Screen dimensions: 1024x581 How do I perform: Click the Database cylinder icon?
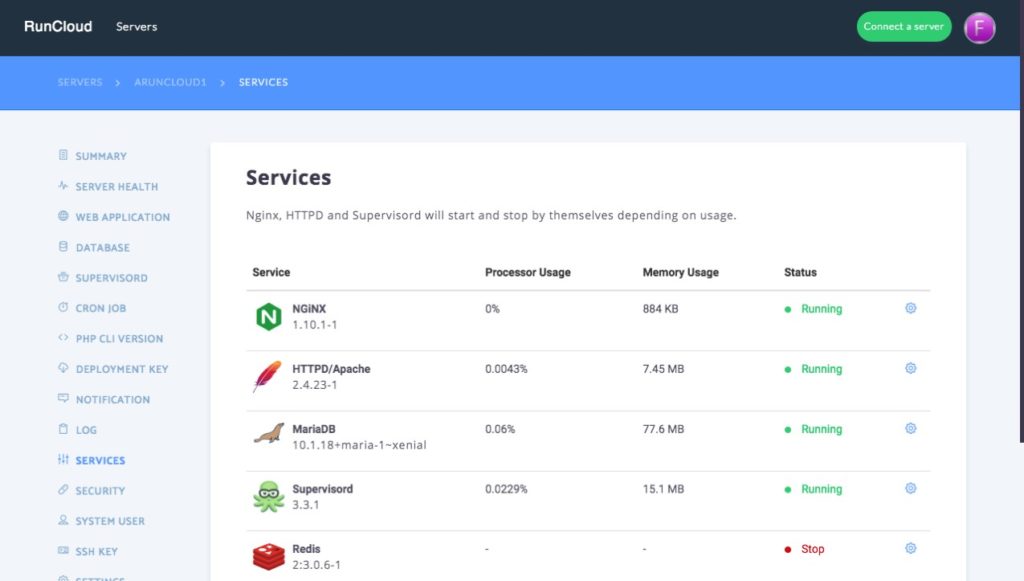click(x=63, y=247)
